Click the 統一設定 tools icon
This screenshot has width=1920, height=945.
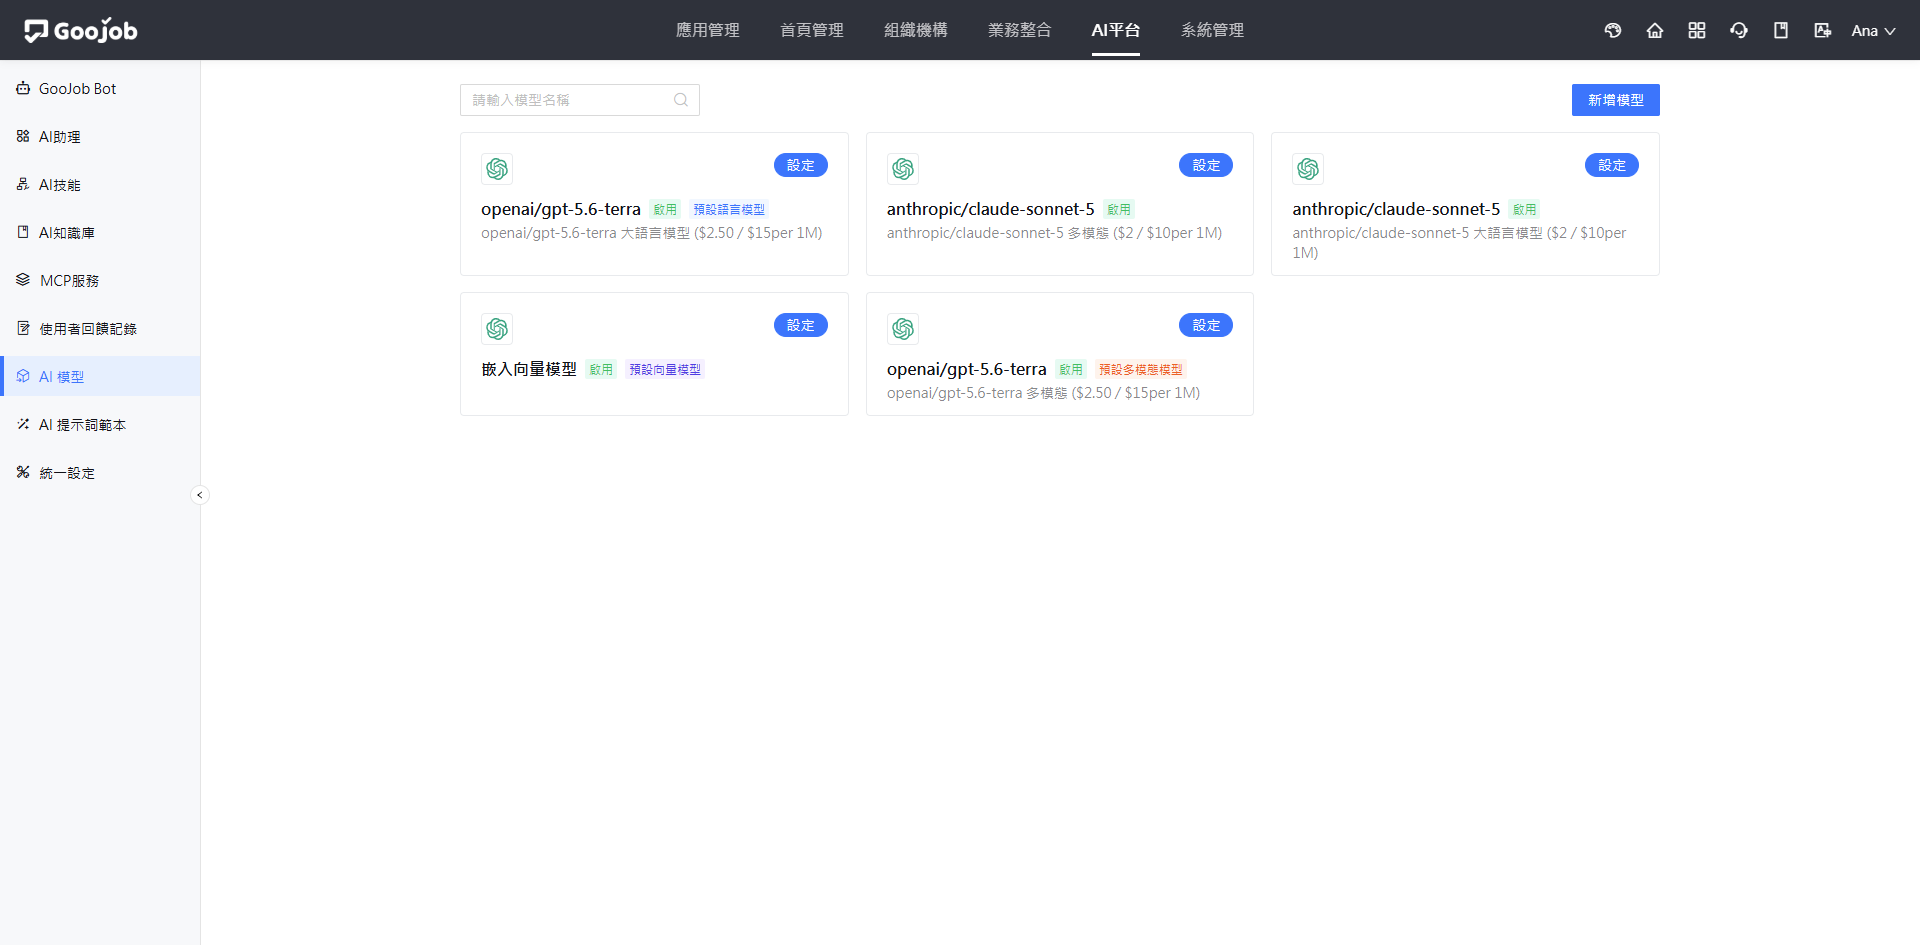pos(23,472)
